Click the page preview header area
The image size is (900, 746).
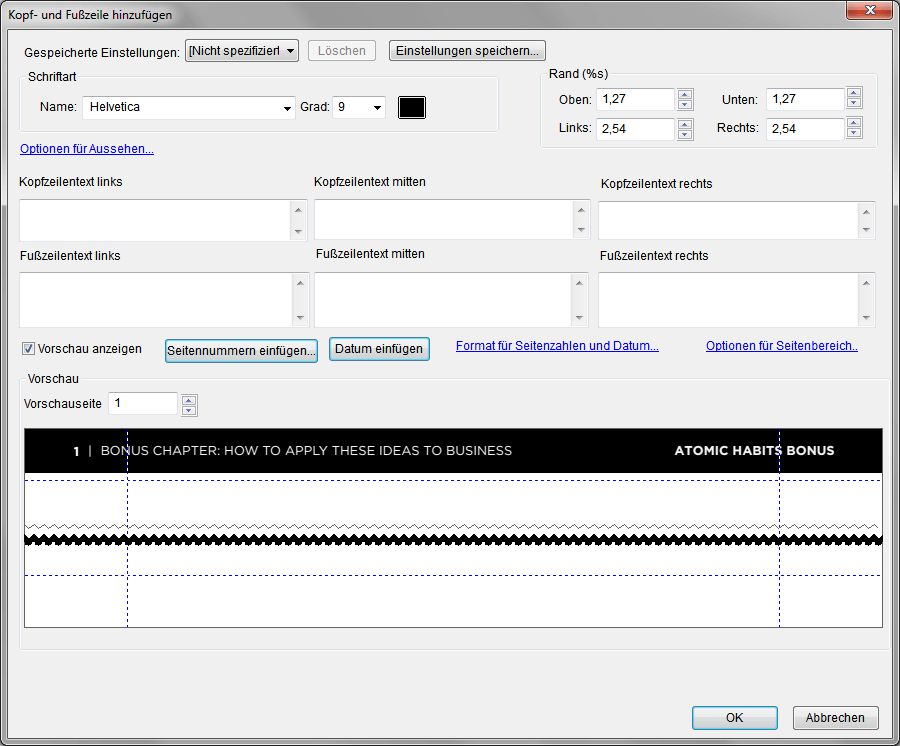click(453, 450)
